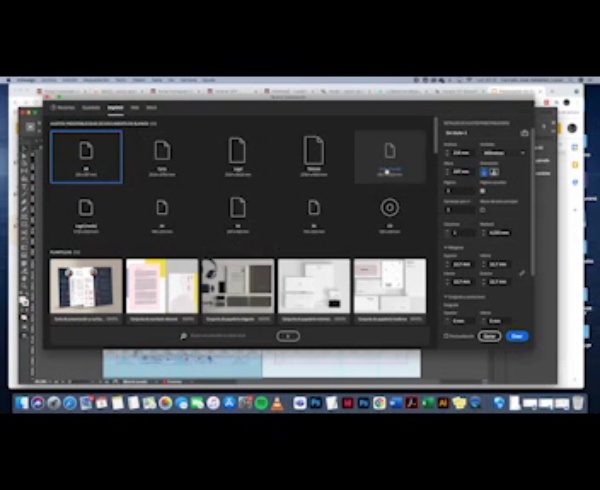This screenshot has width=600, height=490.
Task: Open Adobe Acrobat in the Dock
Action: (411, 403)
